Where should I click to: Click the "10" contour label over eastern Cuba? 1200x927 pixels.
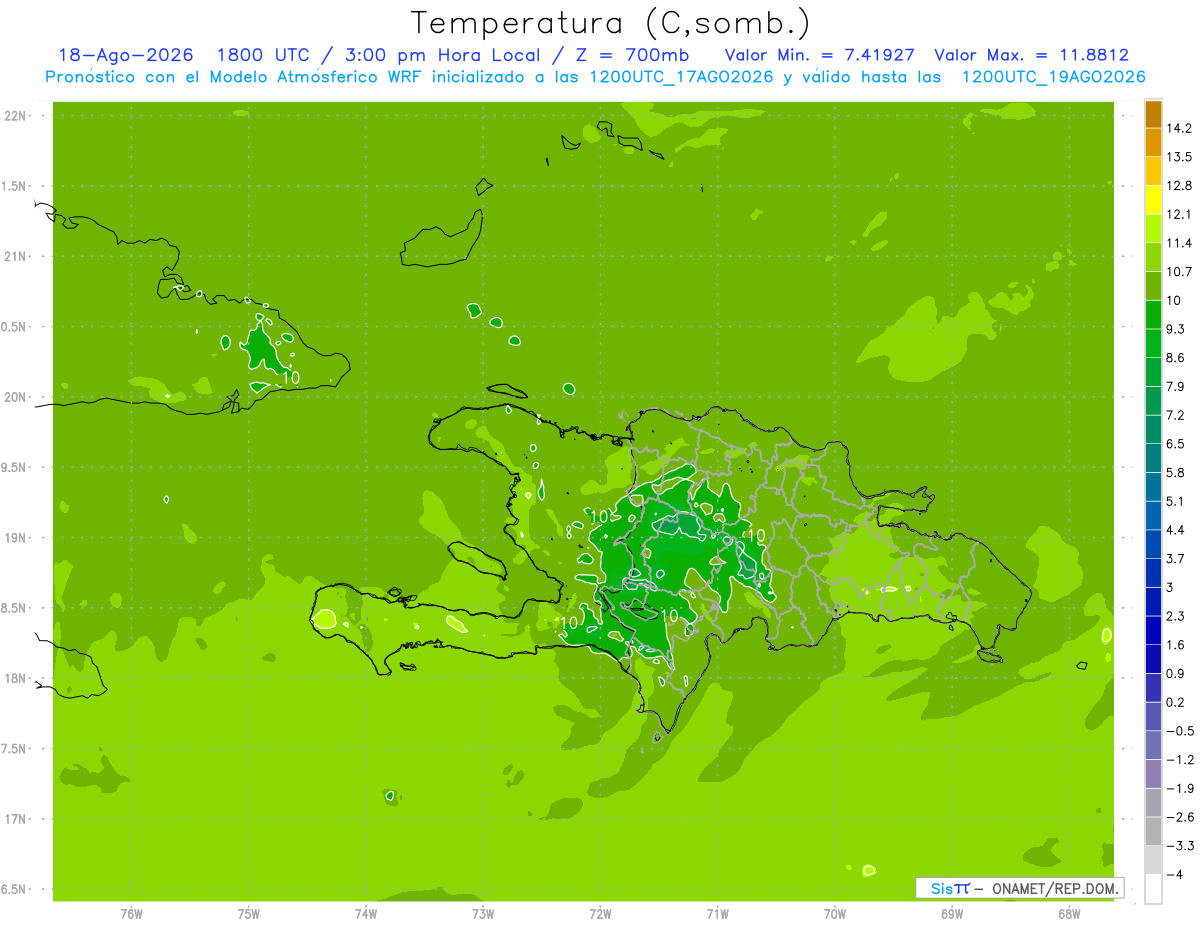coord(291,377)
